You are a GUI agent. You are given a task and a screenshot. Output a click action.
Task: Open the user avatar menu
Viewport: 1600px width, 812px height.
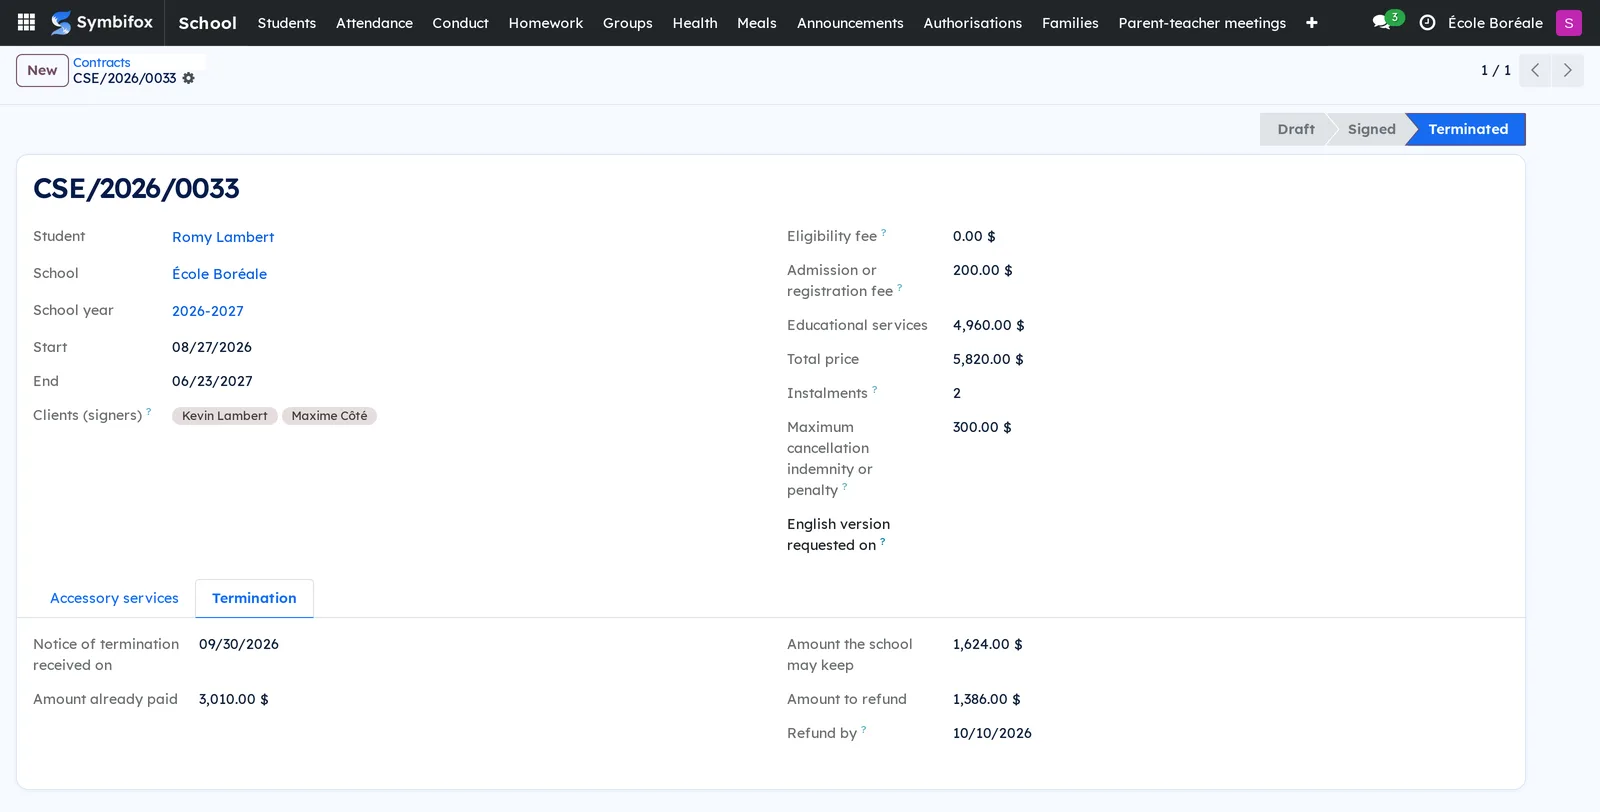[1569, 22]
